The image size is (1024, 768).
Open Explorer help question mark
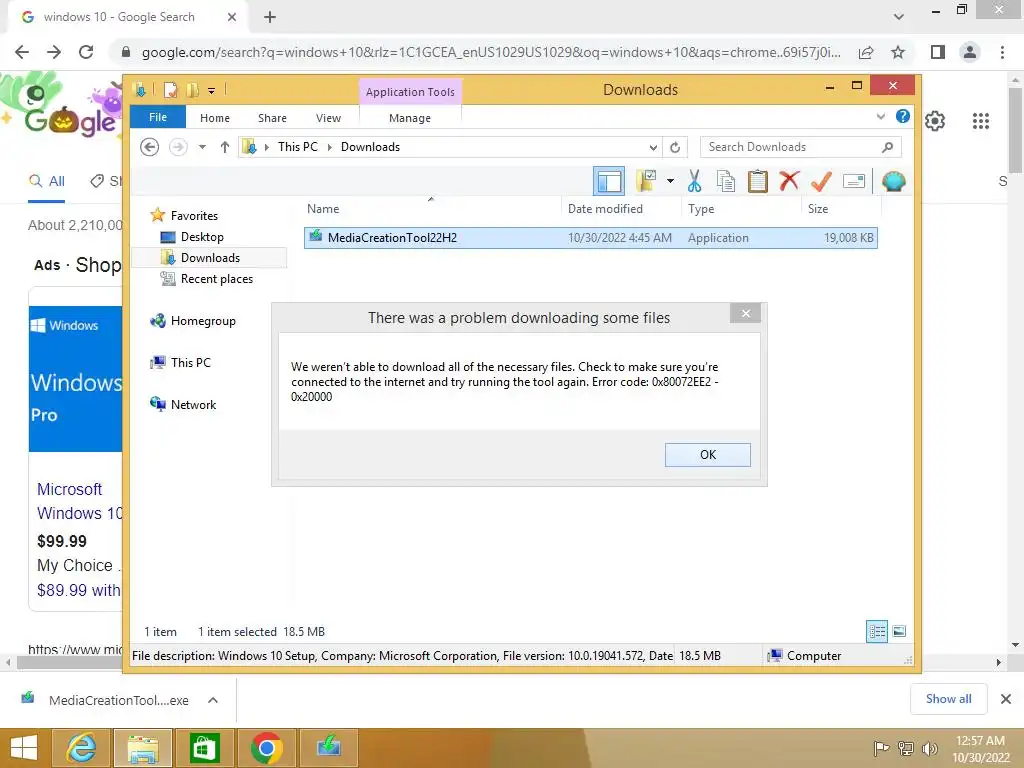[x=903, y=116]
